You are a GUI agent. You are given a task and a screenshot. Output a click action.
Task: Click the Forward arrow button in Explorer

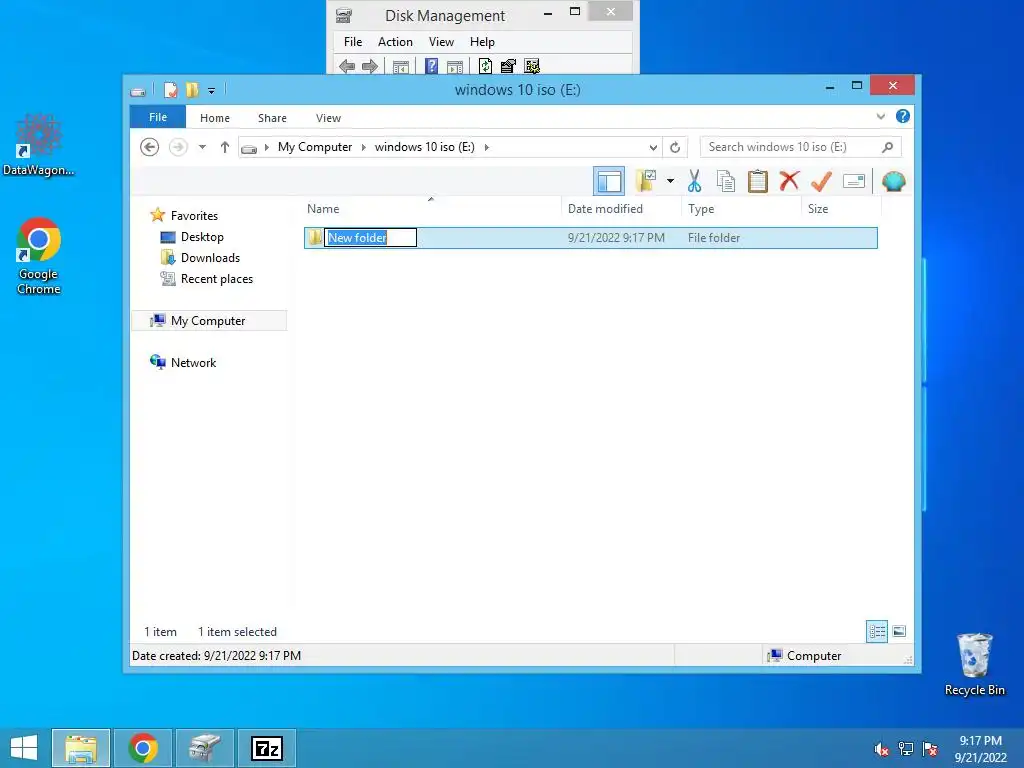pyautogui.click(x=178, y=147)
